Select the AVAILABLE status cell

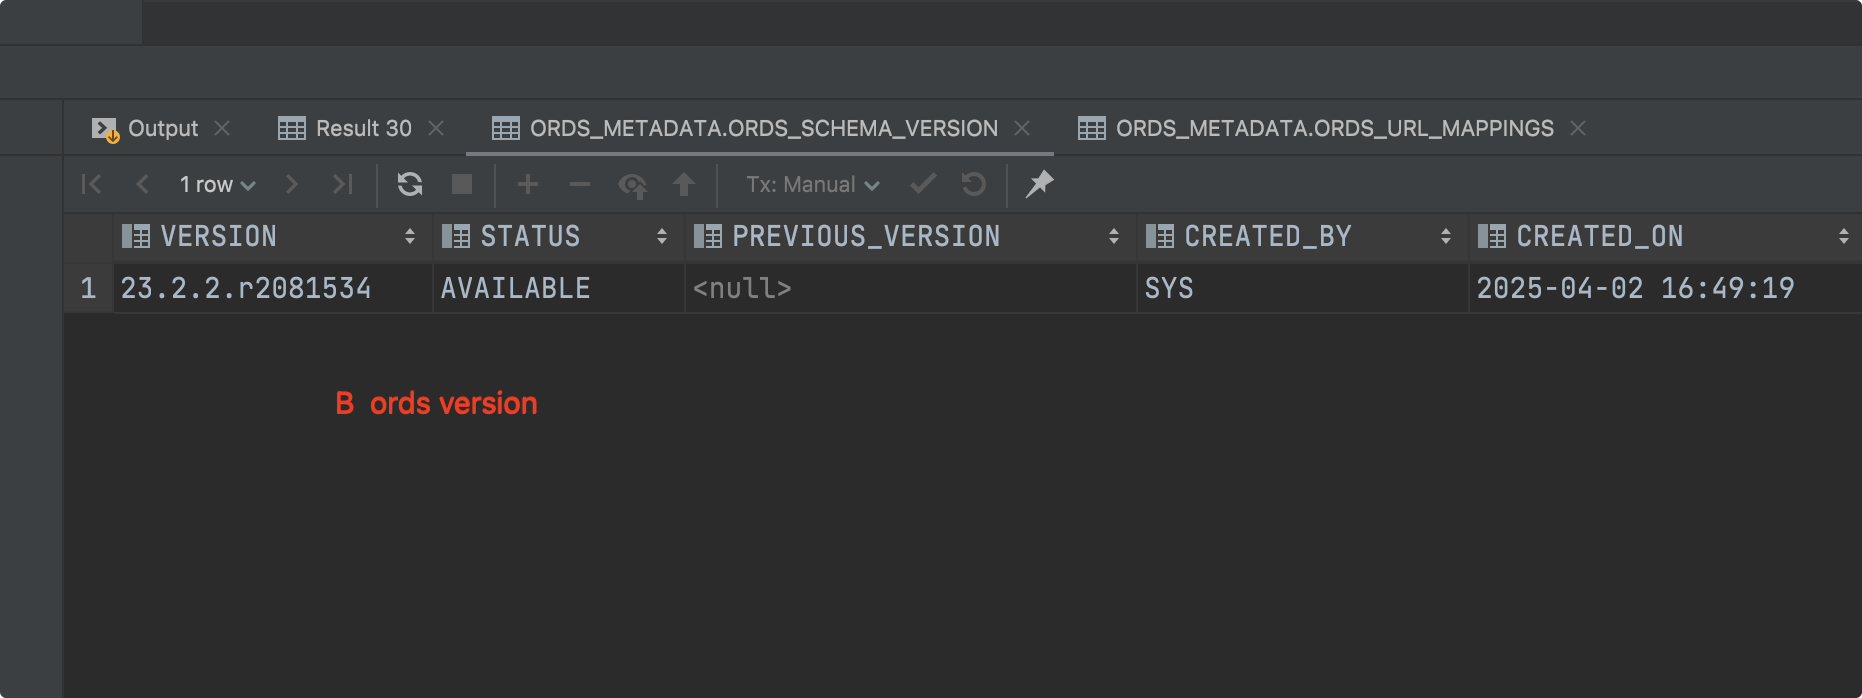click(x=516, y=289)
